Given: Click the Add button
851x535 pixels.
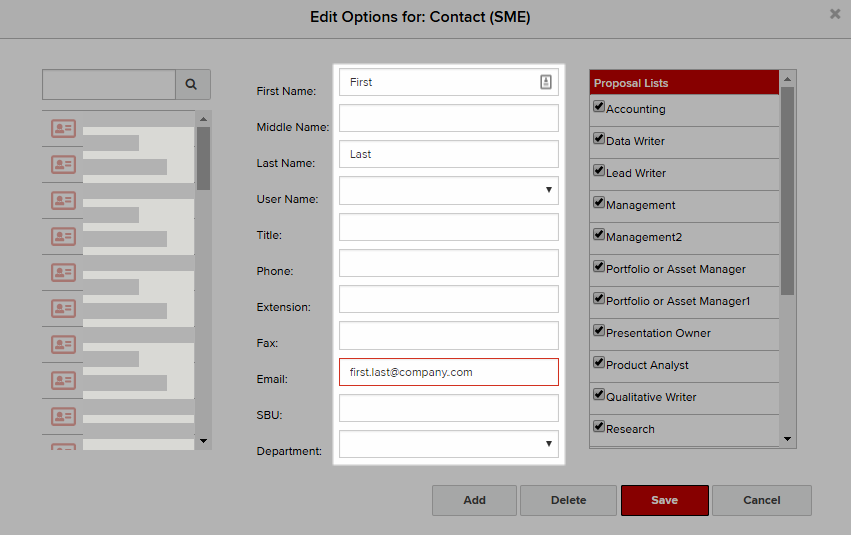Looking at the screenshot, I should point(474,500).
